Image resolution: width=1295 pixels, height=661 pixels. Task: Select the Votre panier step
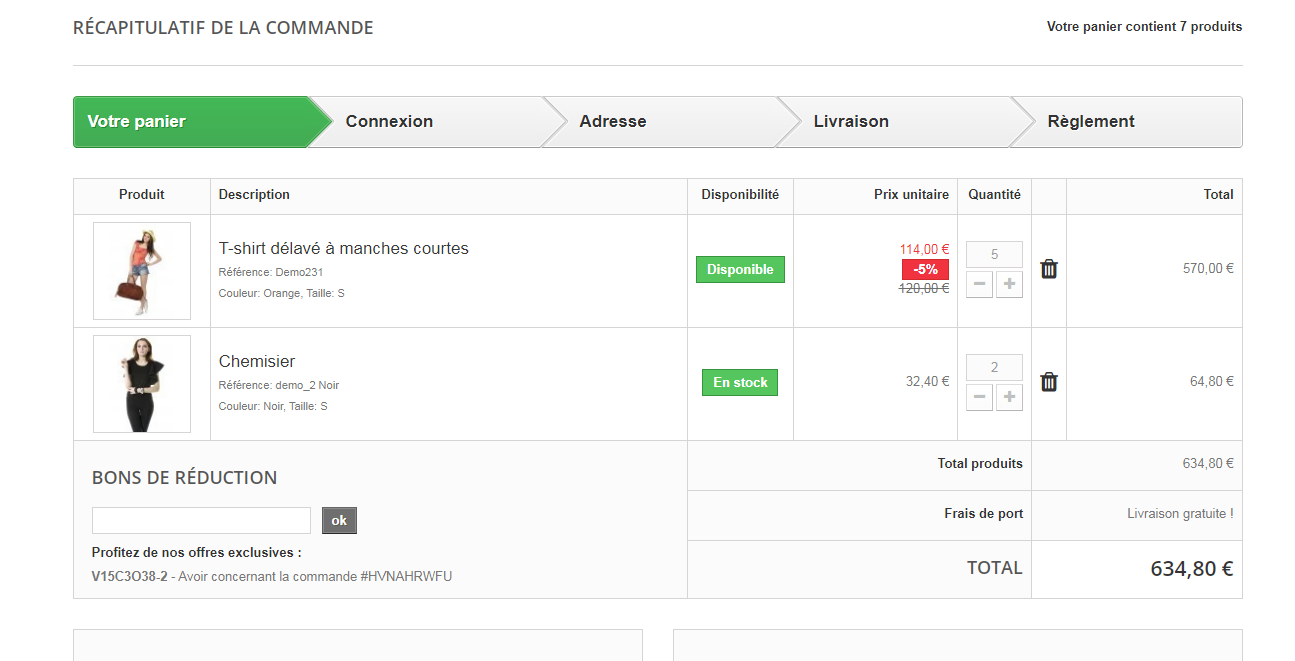tap(190, 122)
